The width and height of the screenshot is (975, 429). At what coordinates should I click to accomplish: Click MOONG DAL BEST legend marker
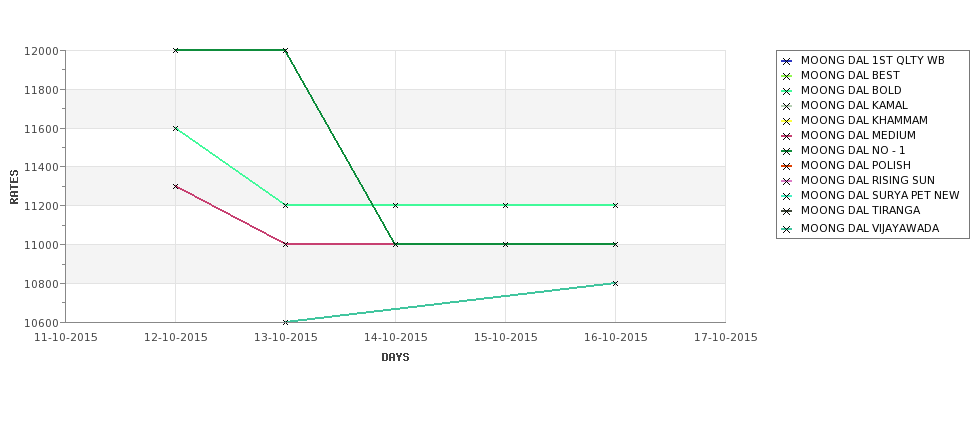click(x=787, y=76)
